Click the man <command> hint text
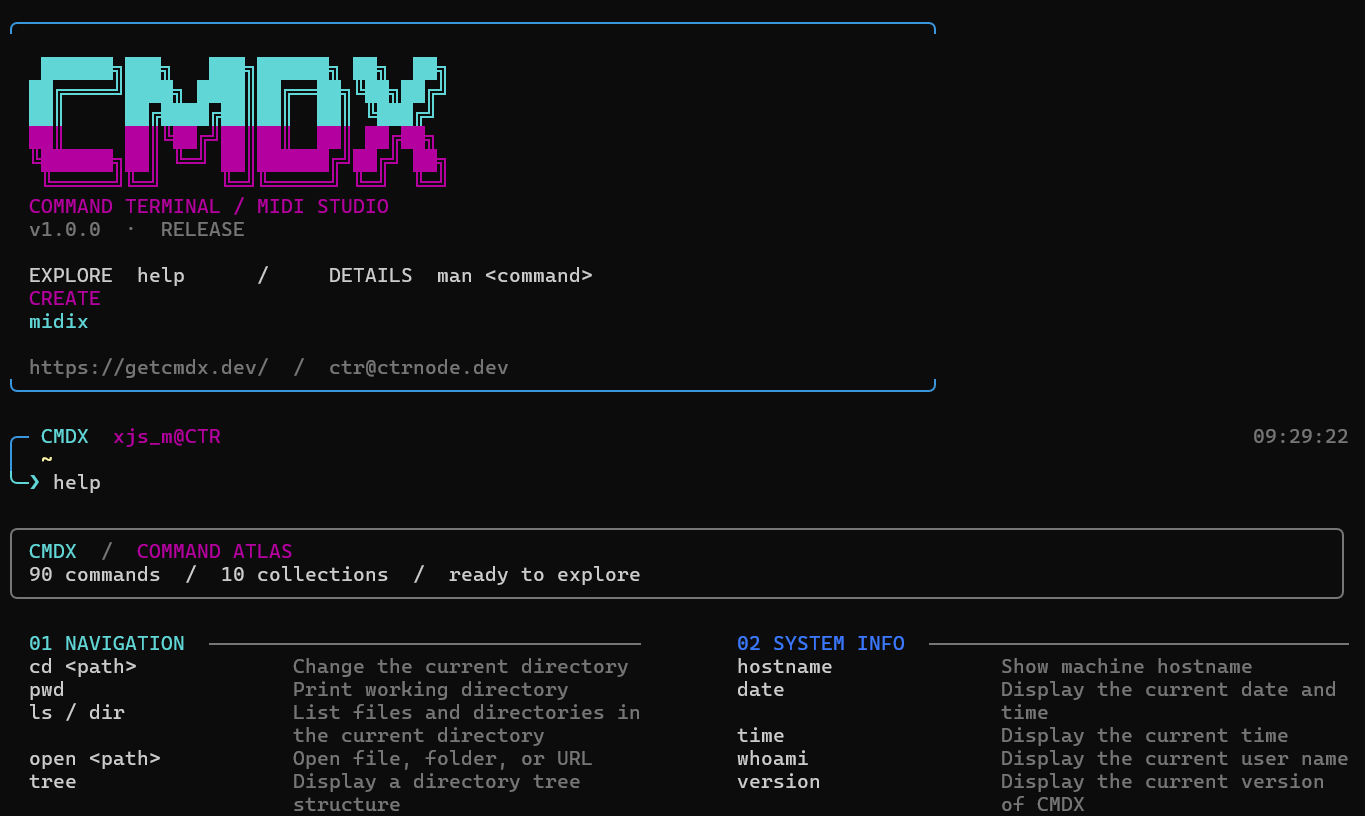This screenshot has width=1365, height=816. point(515,275)
